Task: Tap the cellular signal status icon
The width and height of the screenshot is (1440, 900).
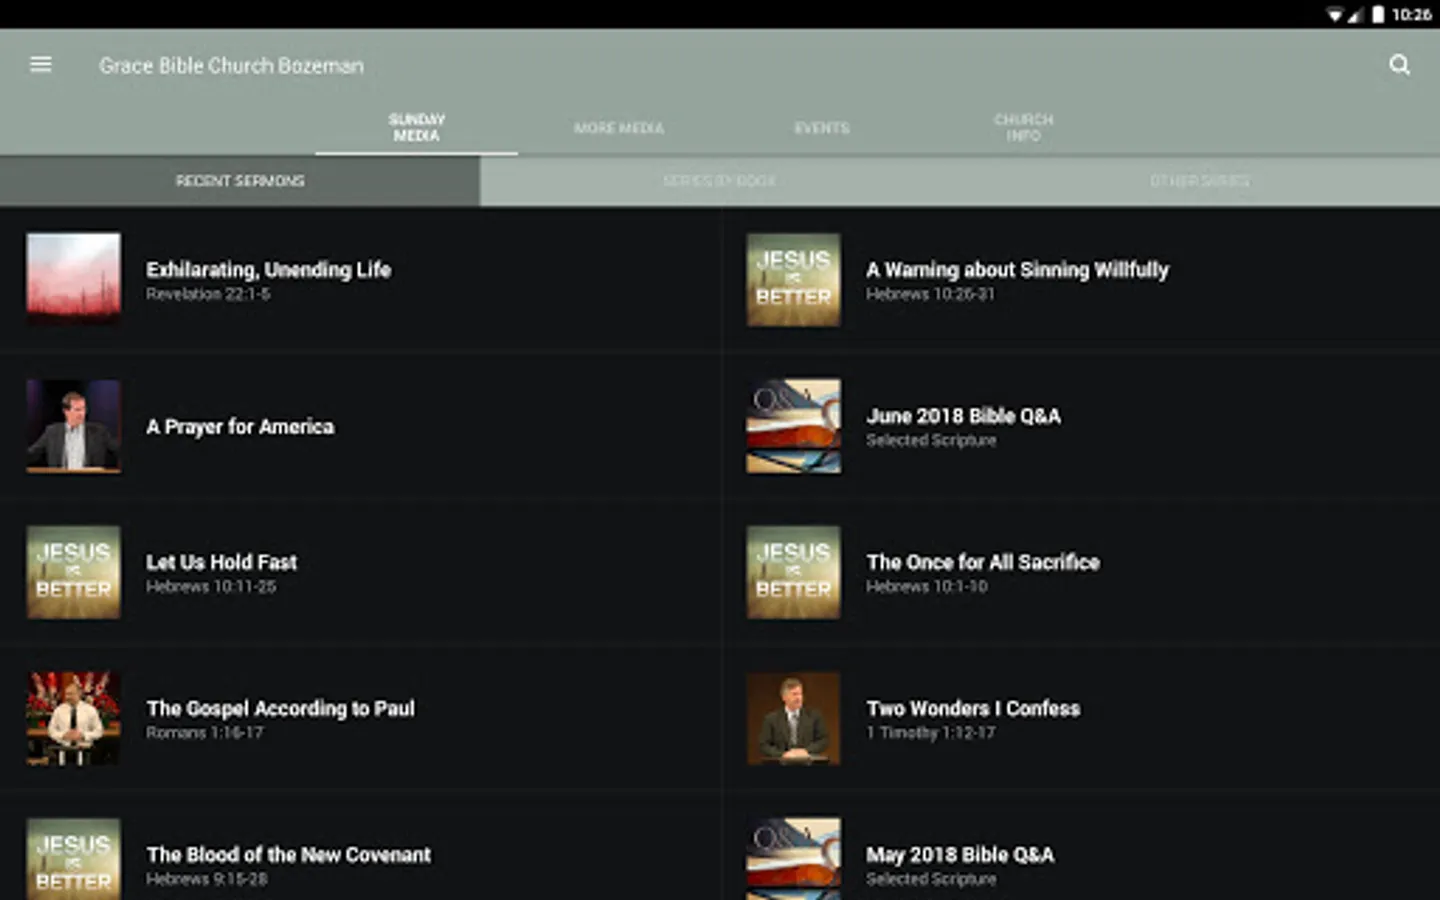Action: (1355, 14)
